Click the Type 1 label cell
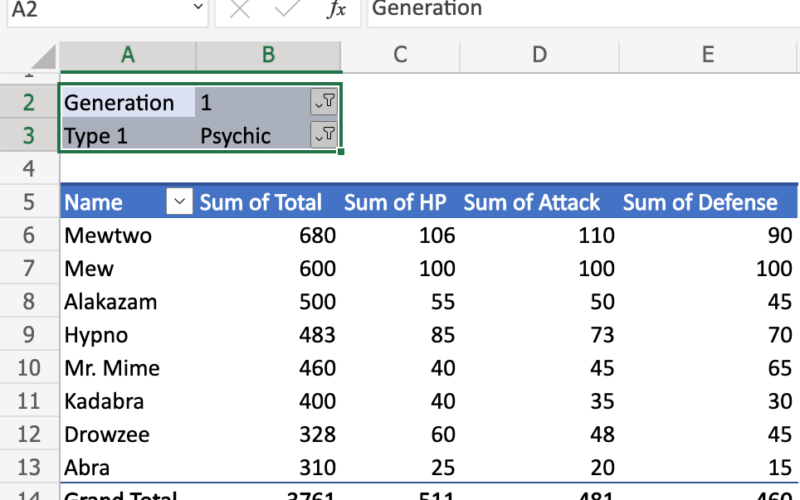 (128, 136)
